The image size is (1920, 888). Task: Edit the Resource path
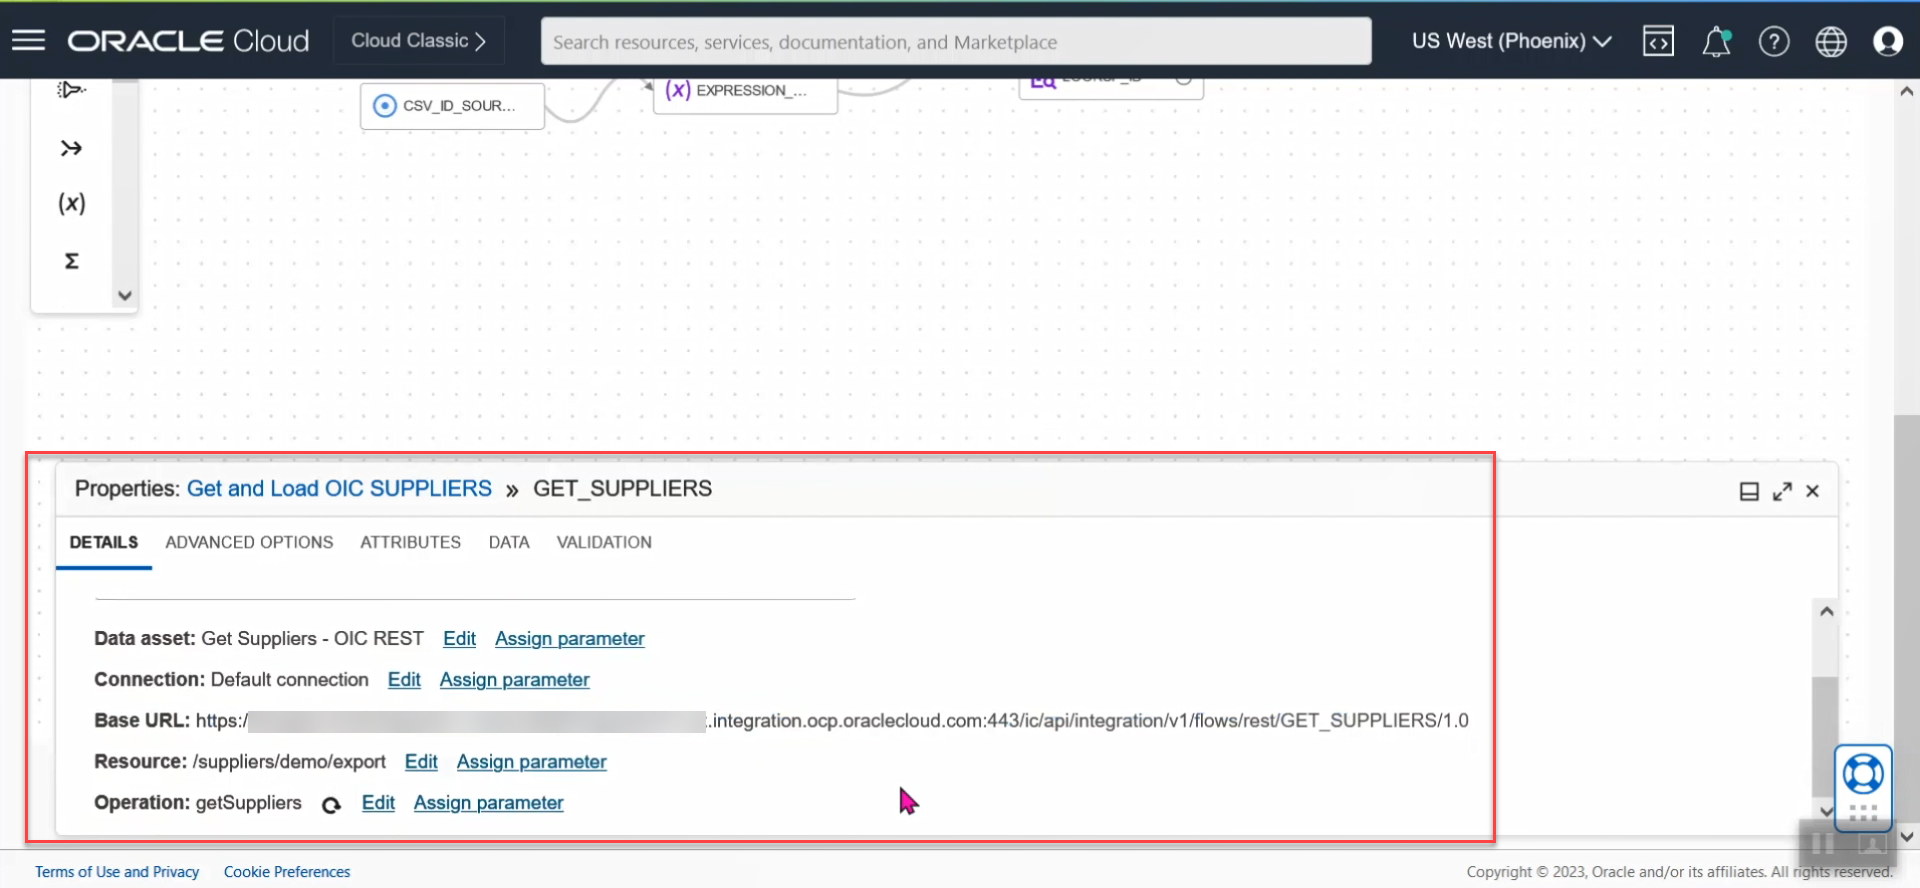[x=421, y=762]
